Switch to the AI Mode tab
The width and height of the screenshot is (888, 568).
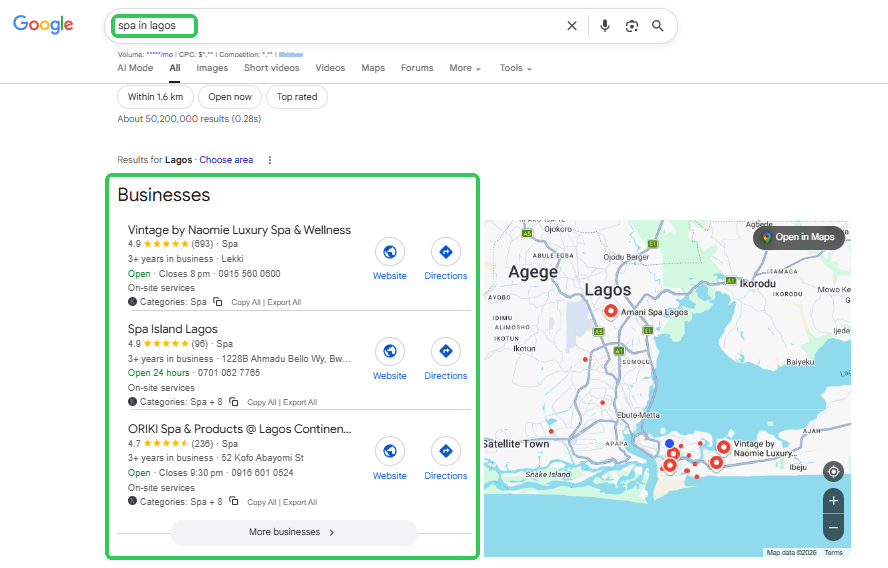pos(135,68)
